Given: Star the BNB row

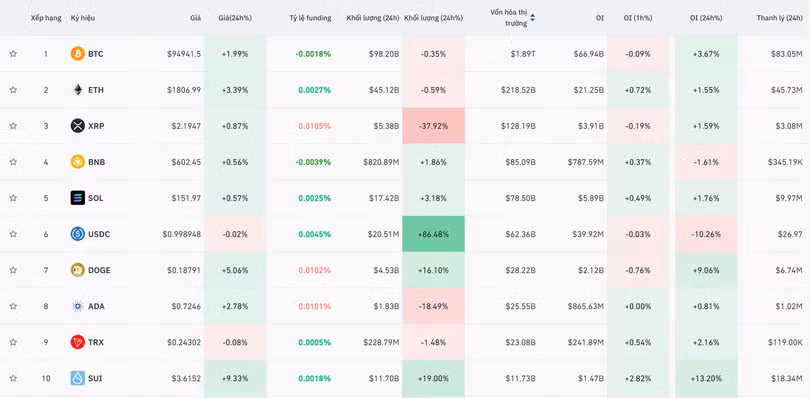Looking at the screenshot, I should click(13, 162).
